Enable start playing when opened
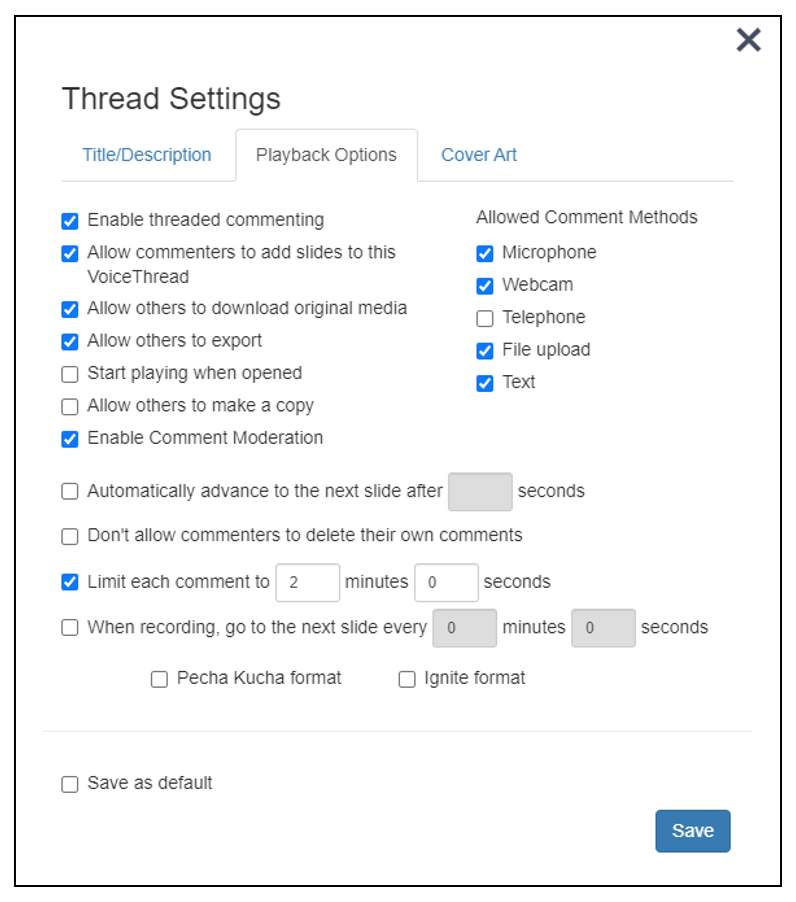 coord(69,373)
